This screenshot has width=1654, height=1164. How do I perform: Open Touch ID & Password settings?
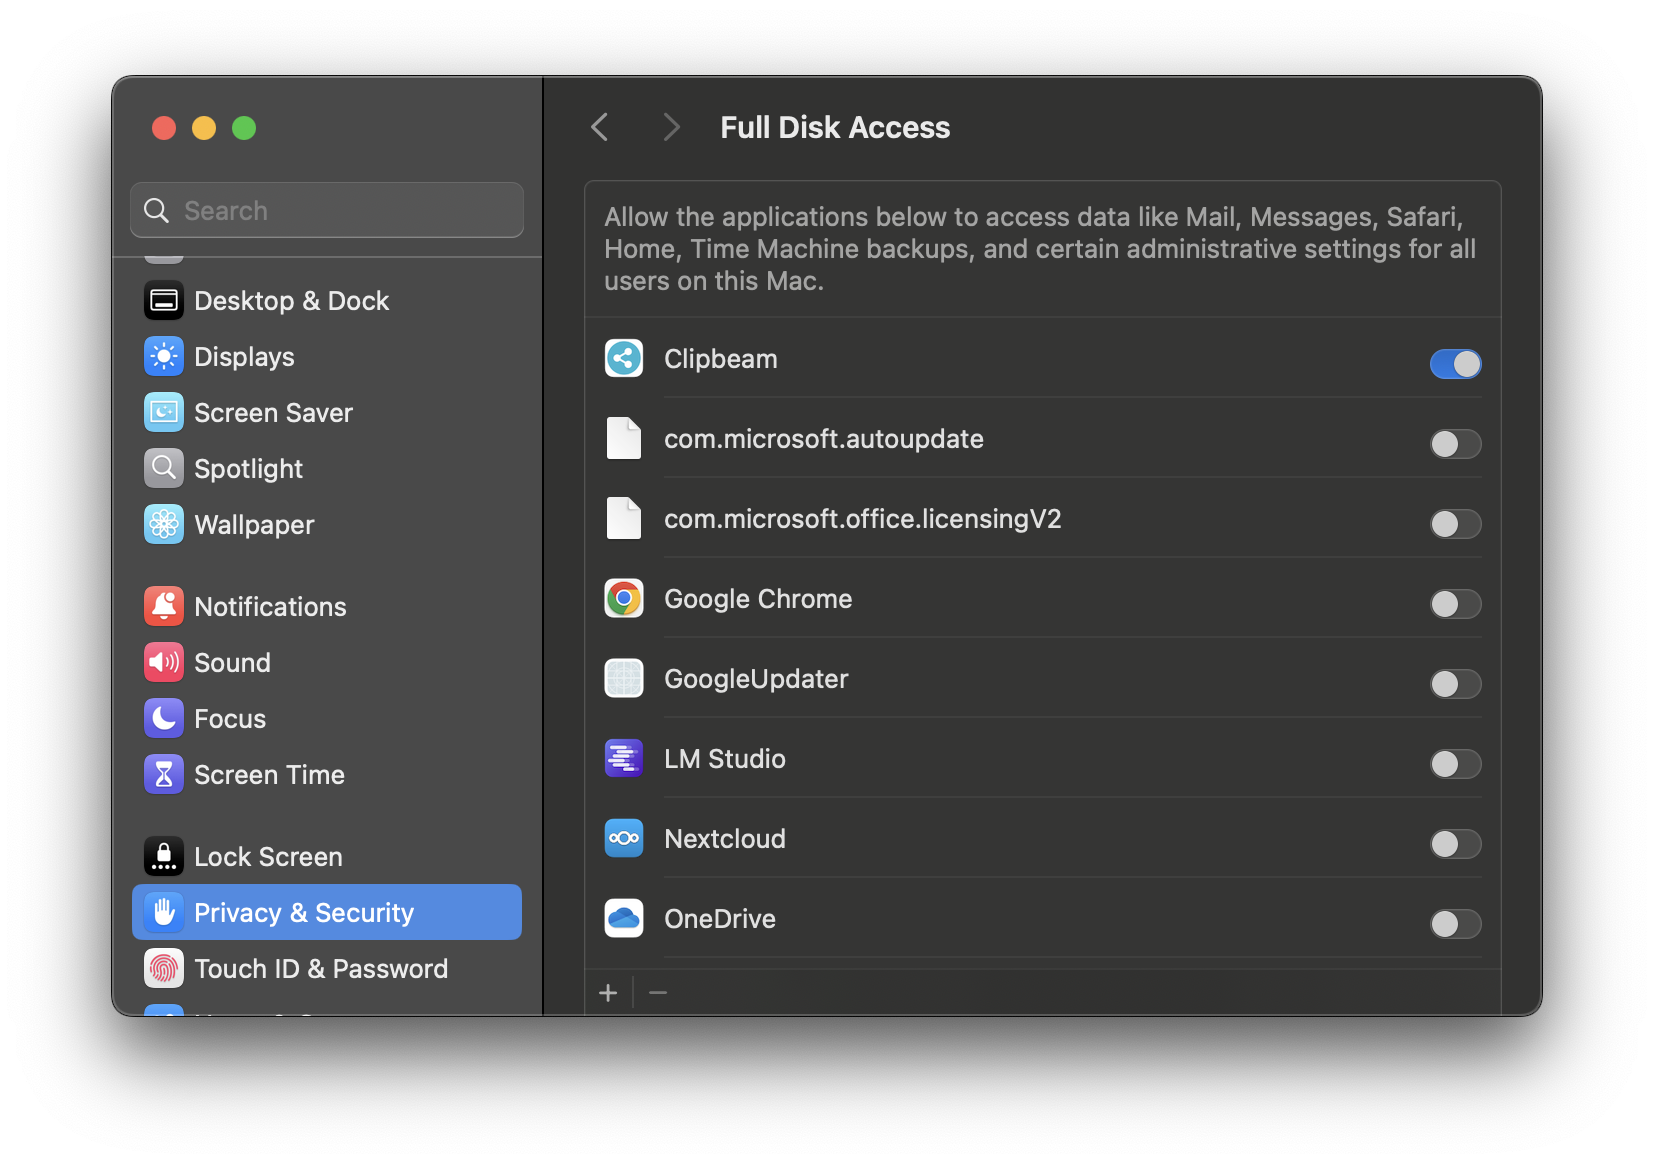point(327,968)
